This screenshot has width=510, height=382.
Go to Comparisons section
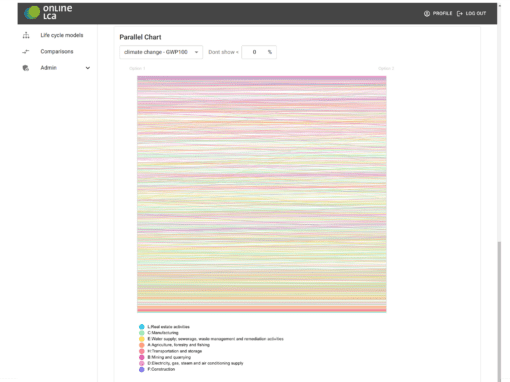click(x=57, y=52)
